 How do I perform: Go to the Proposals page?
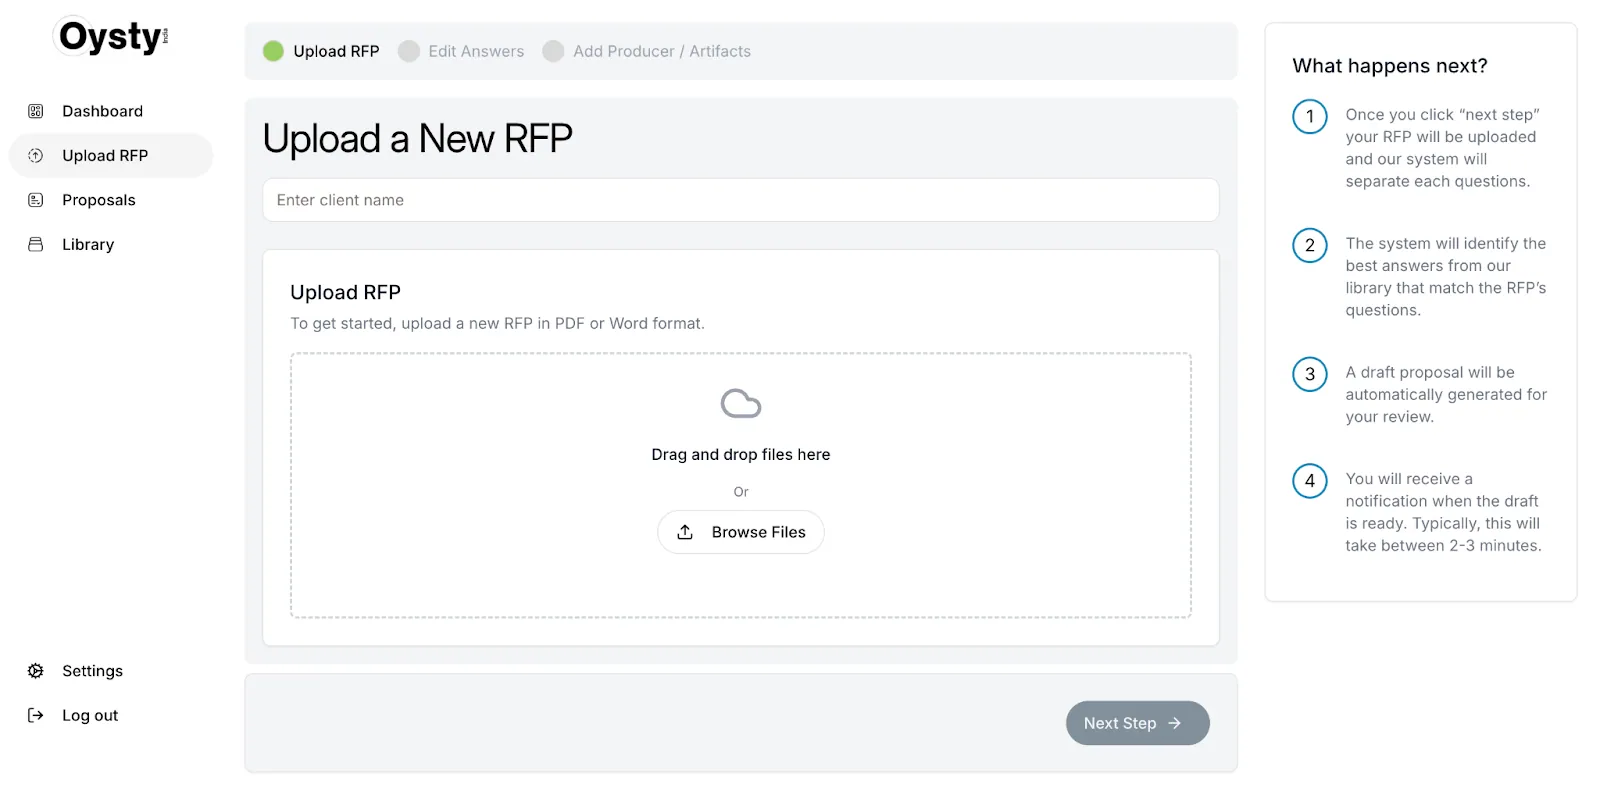(111, 200)
